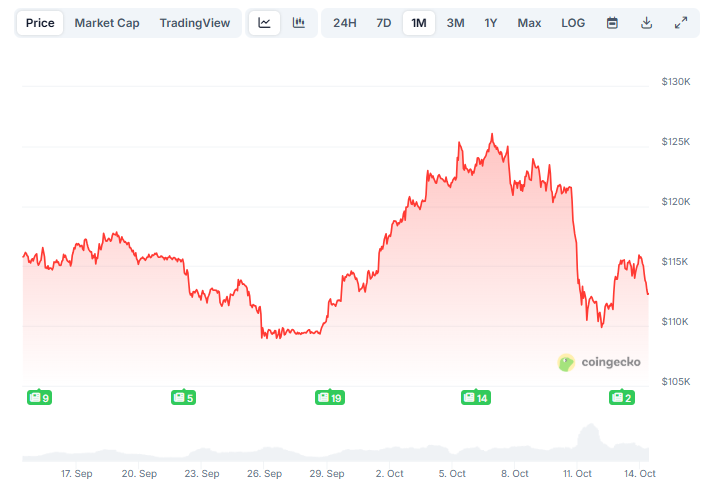Open the news marker labeled 14
The image size is (706, 492).
point(475,397)
